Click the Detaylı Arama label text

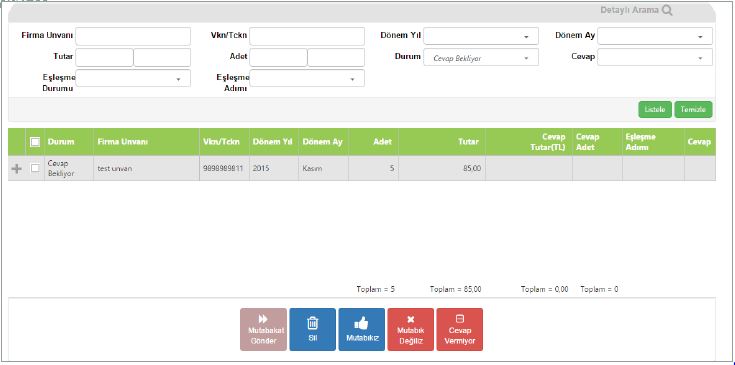click(629, 10)
